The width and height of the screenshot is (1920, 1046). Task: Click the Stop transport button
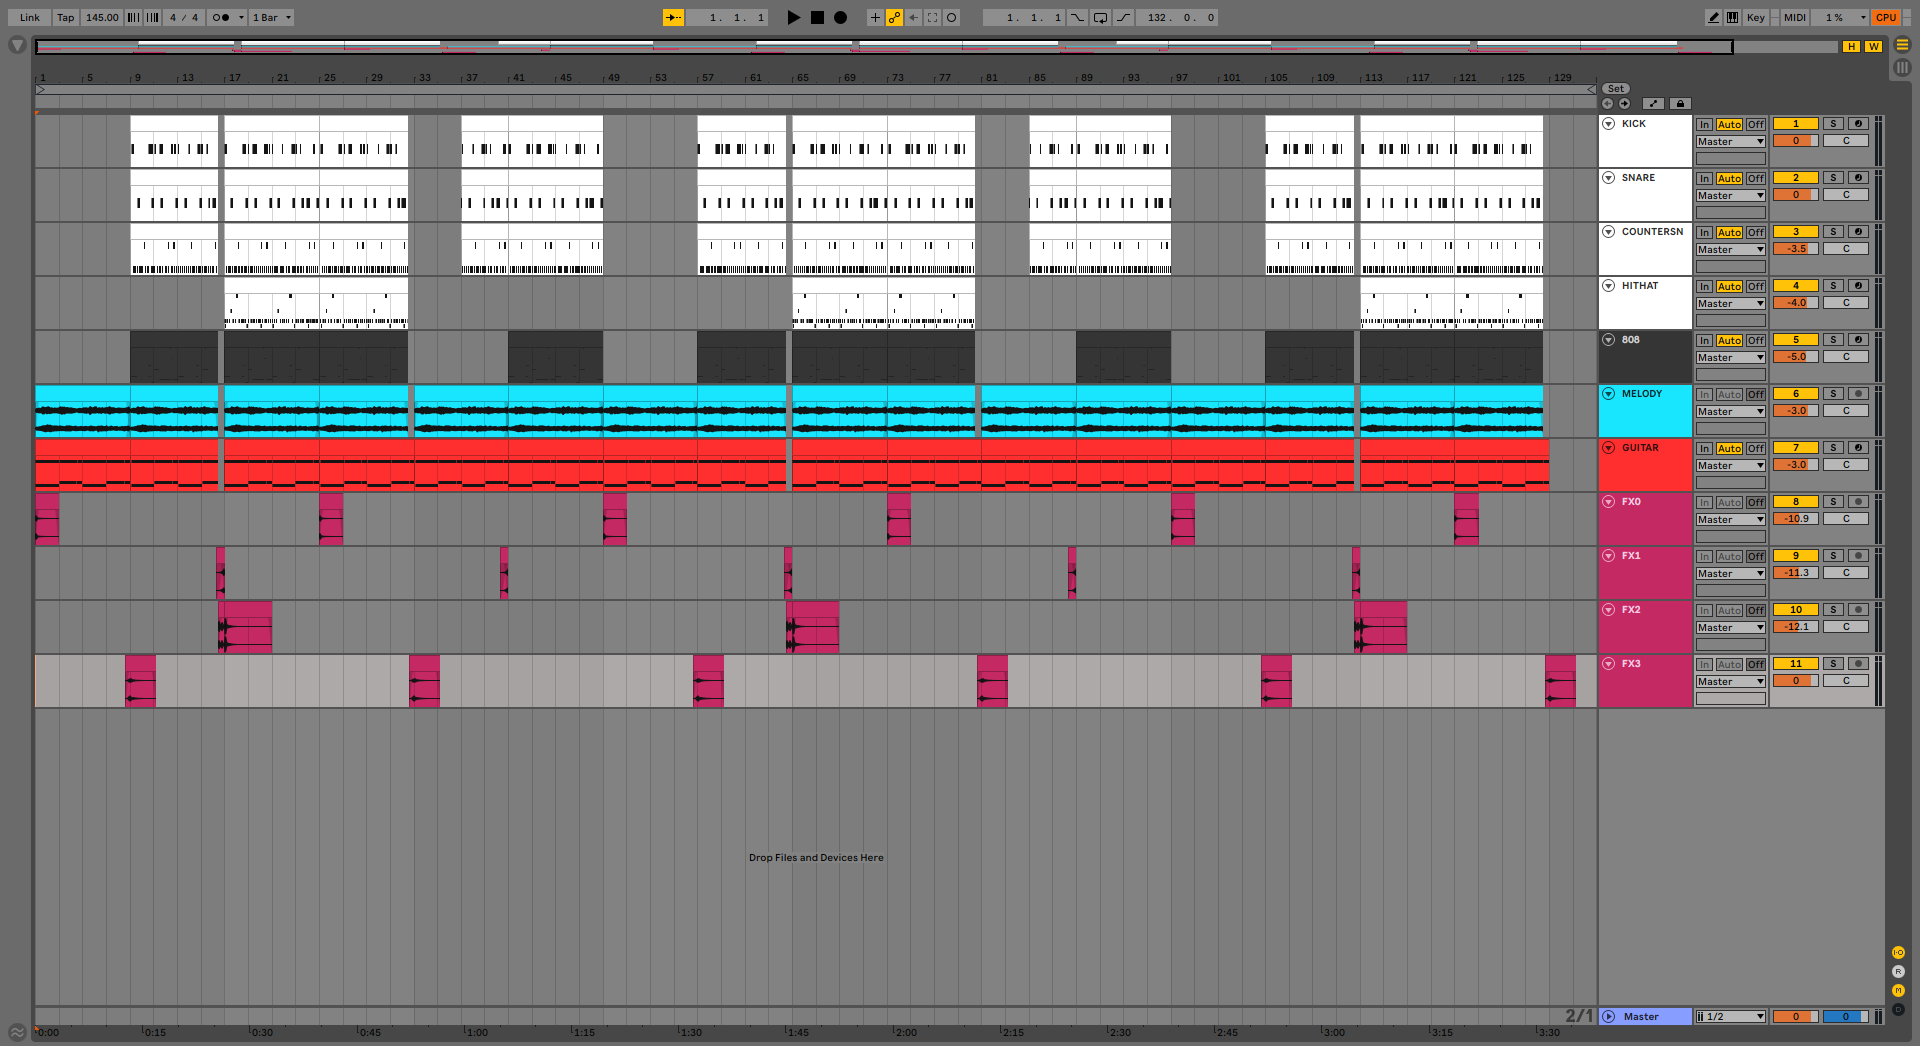pyautogui.click(x=817, y=17)
